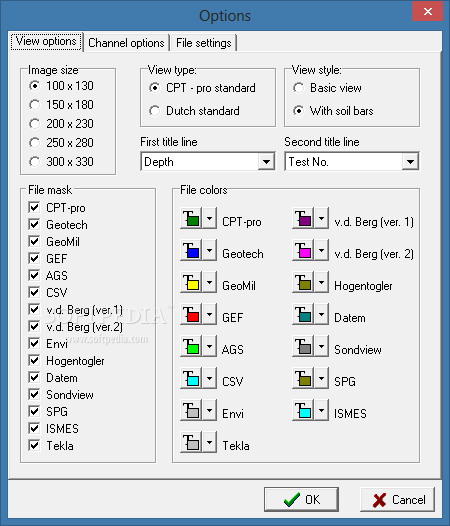
Task: Switch to the File settings tab
Action: (x=204, y=43)
